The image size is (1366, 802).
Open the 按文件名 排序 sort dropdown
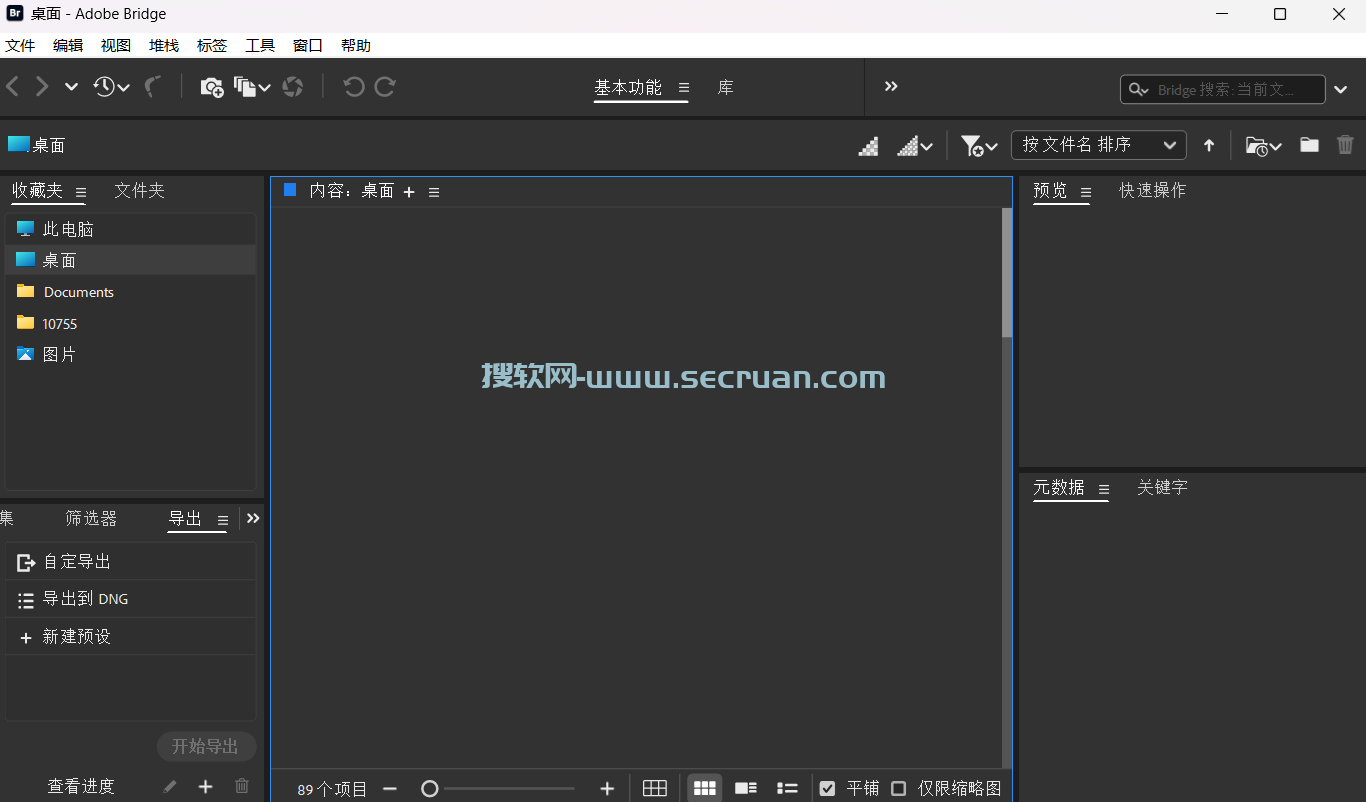pos(1099,145)
